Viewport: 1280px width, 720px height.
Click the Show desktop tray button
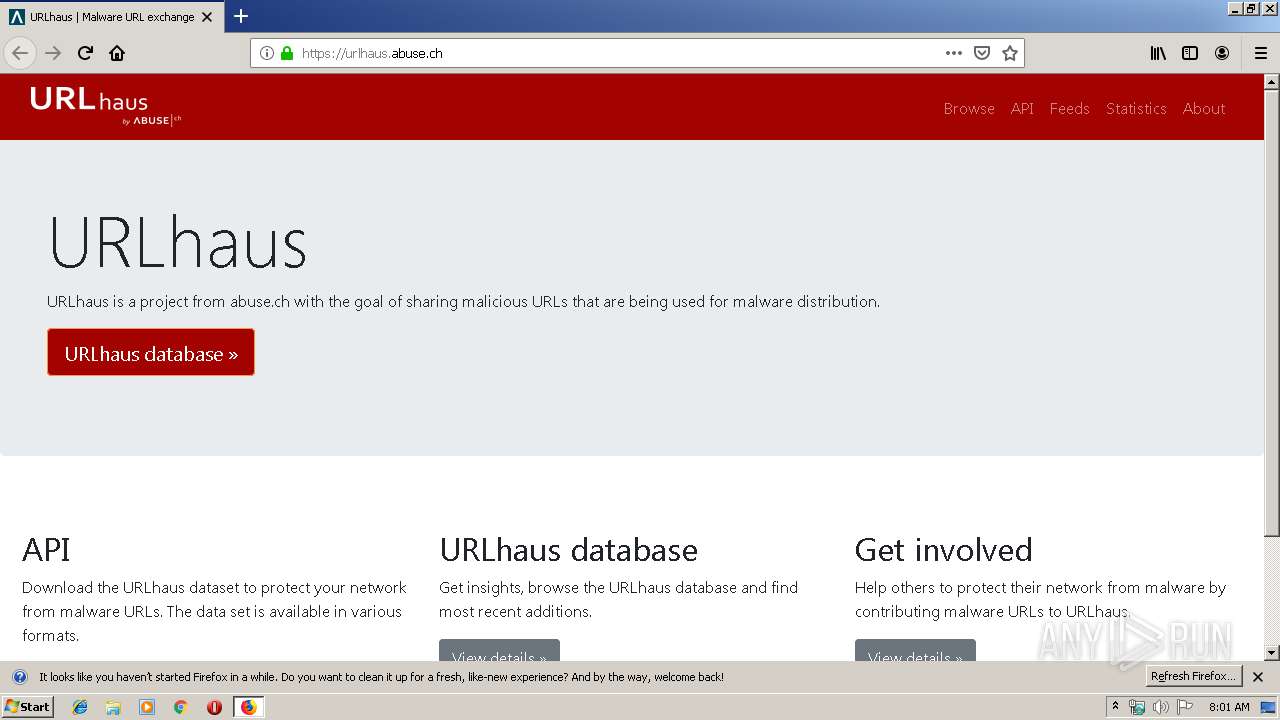tap(1269, 707)
